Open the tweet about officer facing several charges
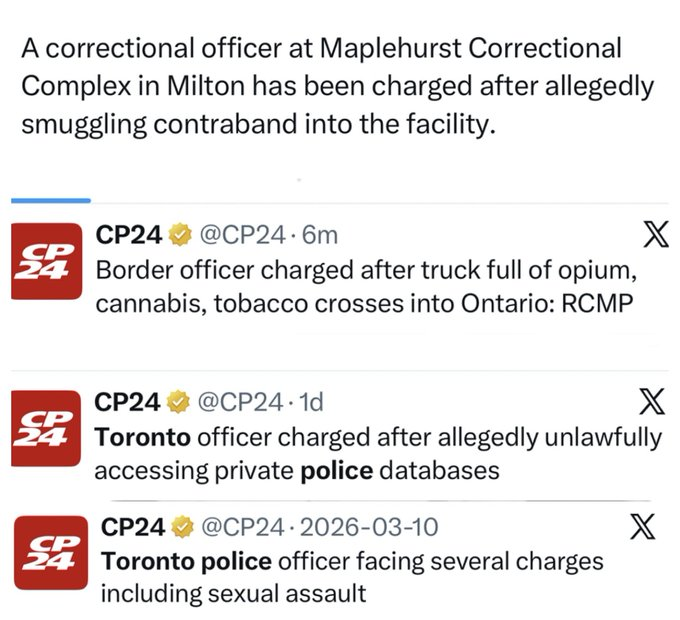The image size is (680, 620). (x=352, y=577)
